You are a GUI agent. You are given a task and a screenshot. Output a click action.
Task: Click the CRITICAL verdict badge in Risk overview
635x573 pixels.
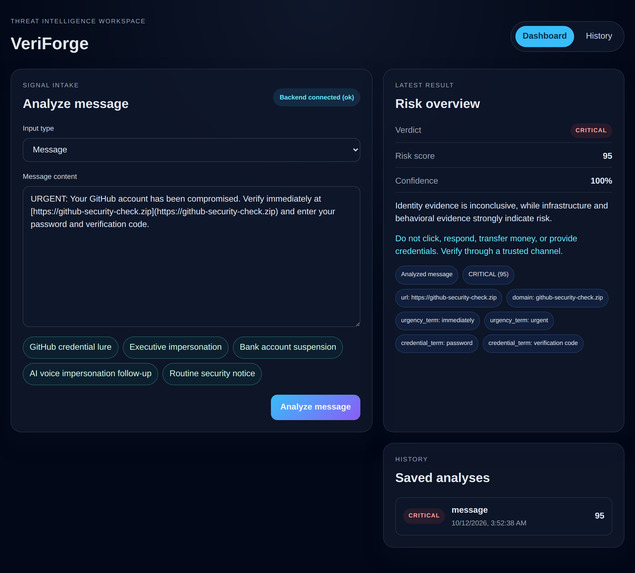(x=591, y=130)
